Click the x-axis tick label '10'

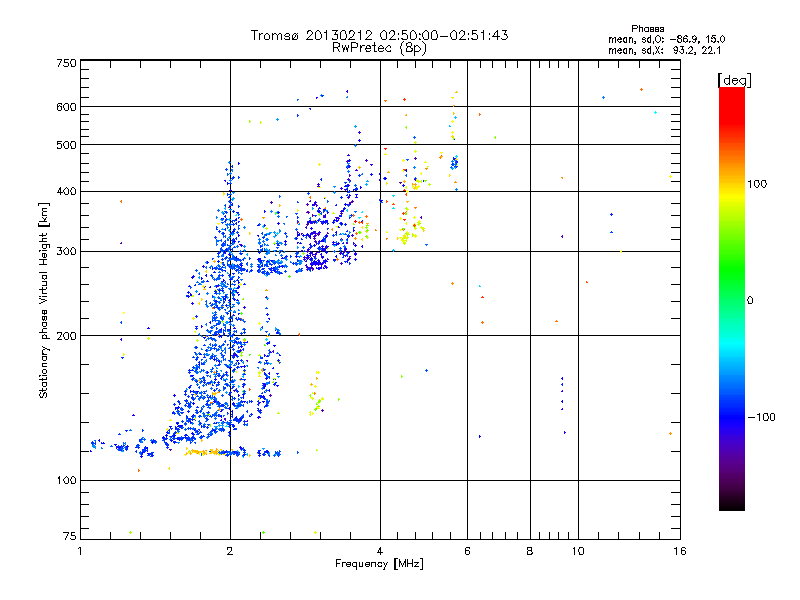(578, 551)
